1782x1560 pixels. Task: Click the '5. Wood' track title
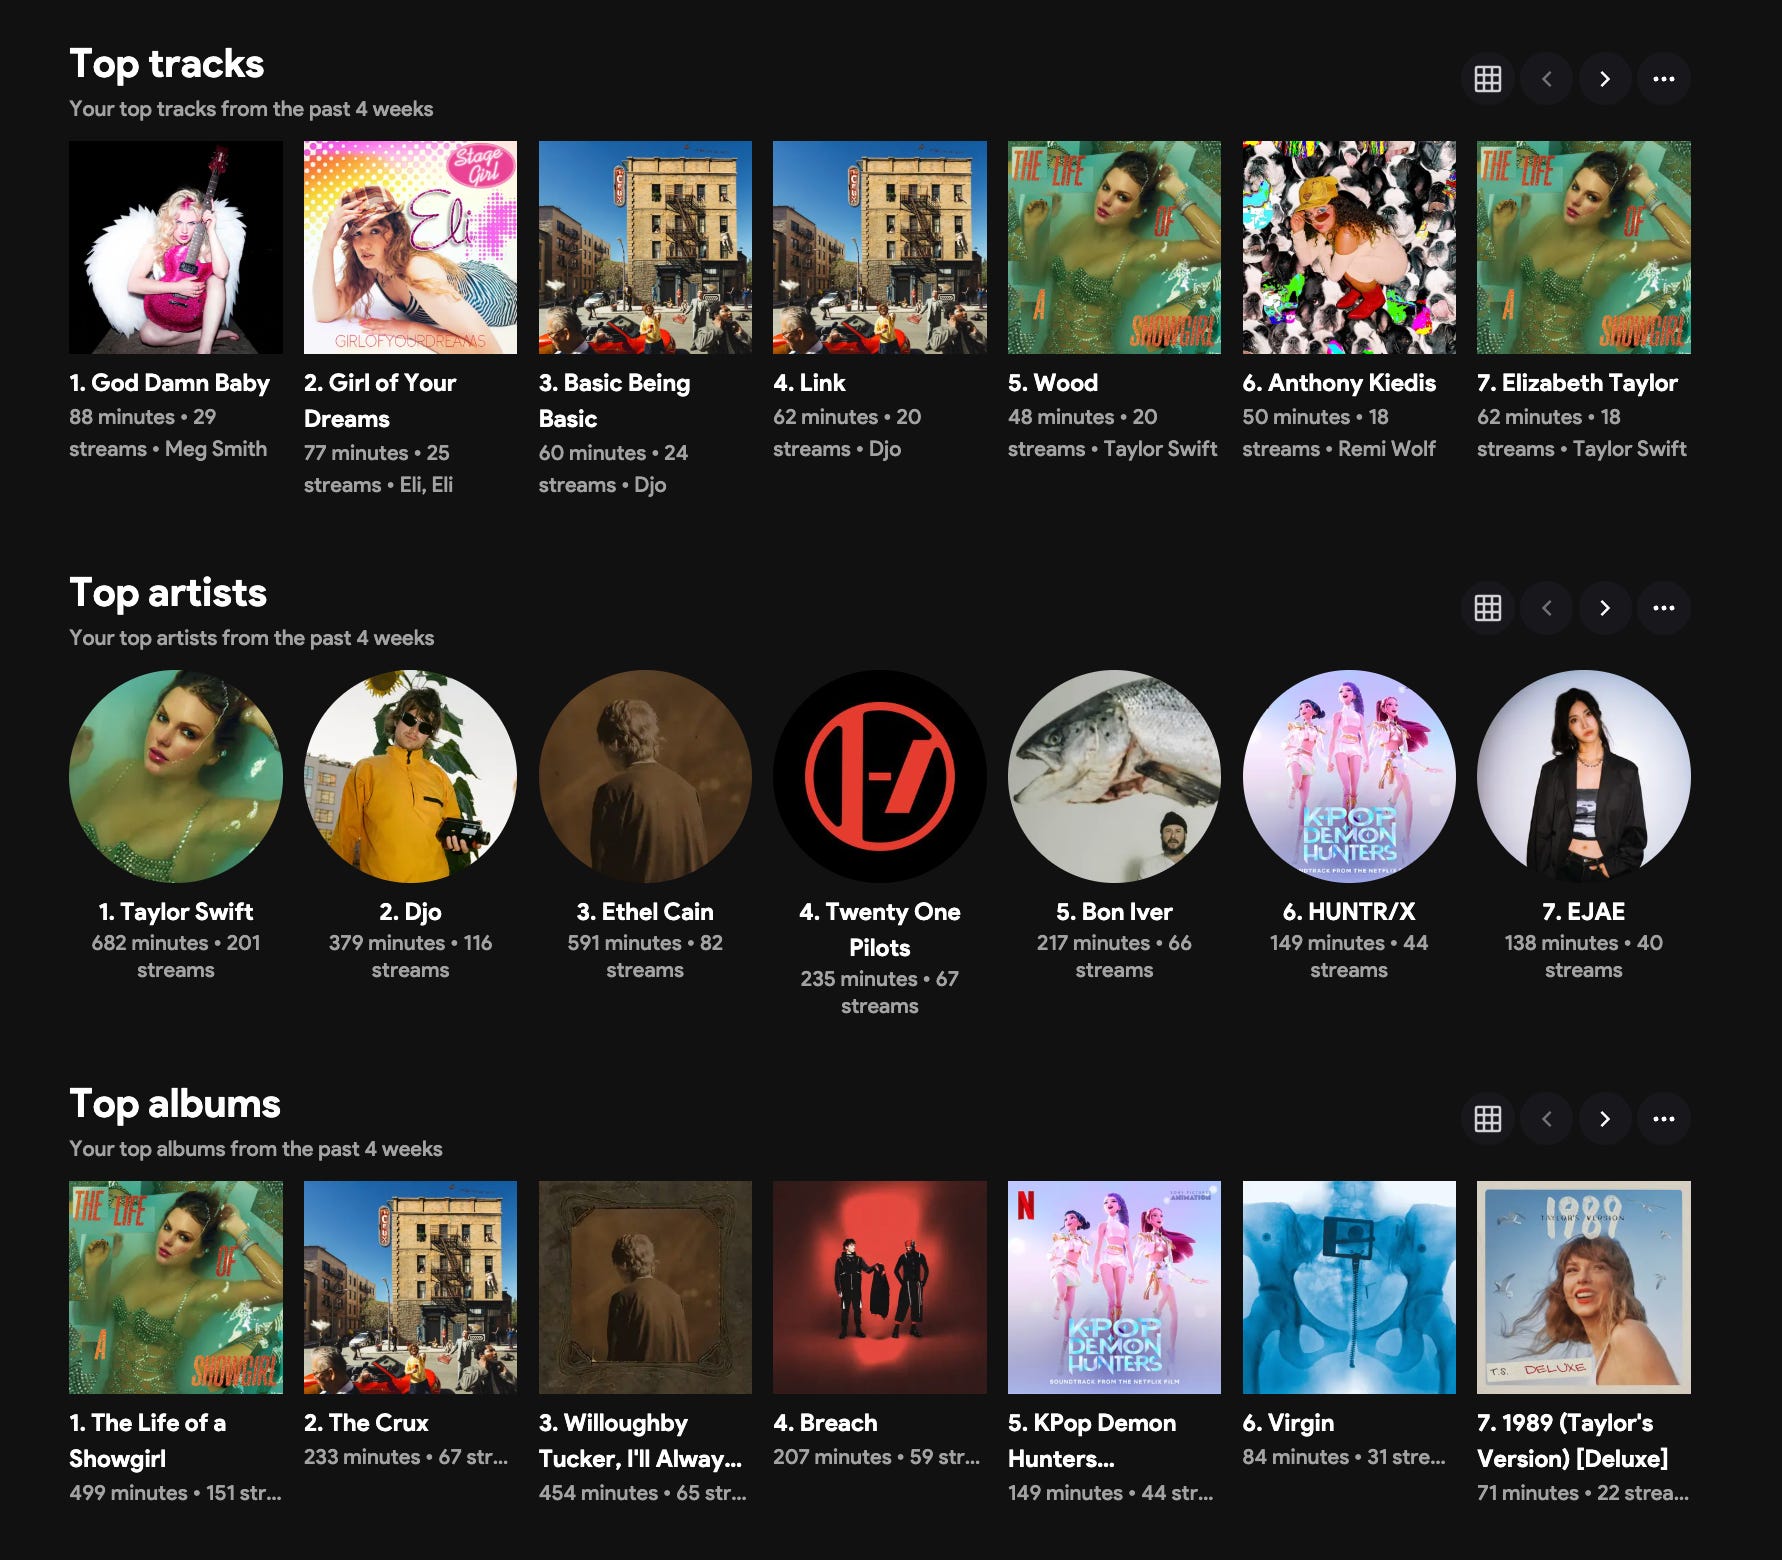[1053, 383]
